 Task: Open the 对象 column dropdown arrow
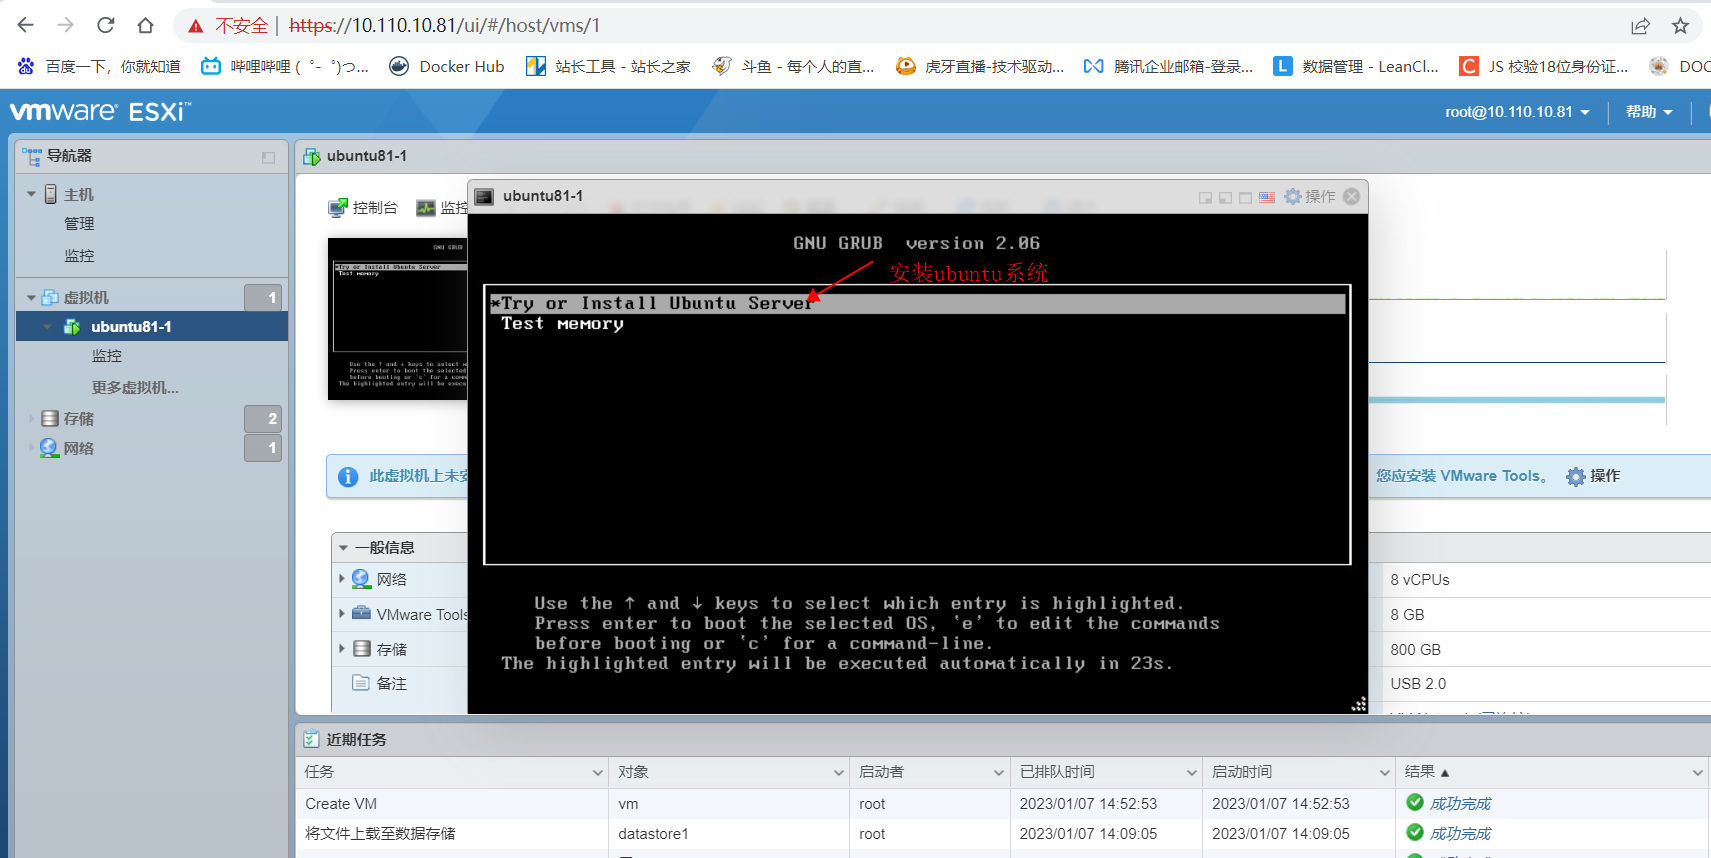839,773
